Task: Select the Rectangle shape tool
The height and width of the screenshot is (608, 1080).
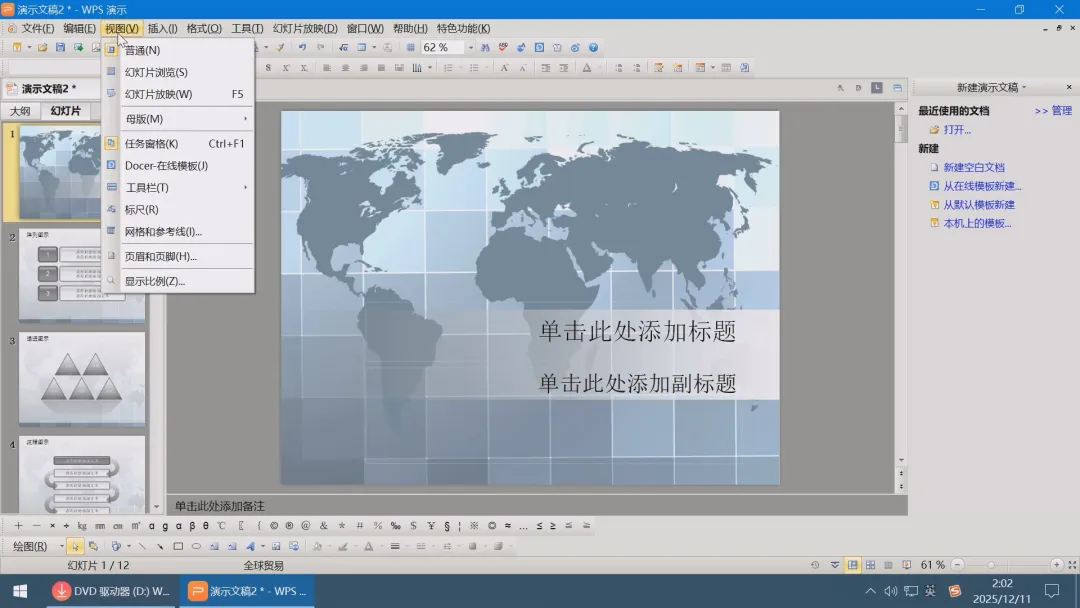Action: tap(178, 546)
